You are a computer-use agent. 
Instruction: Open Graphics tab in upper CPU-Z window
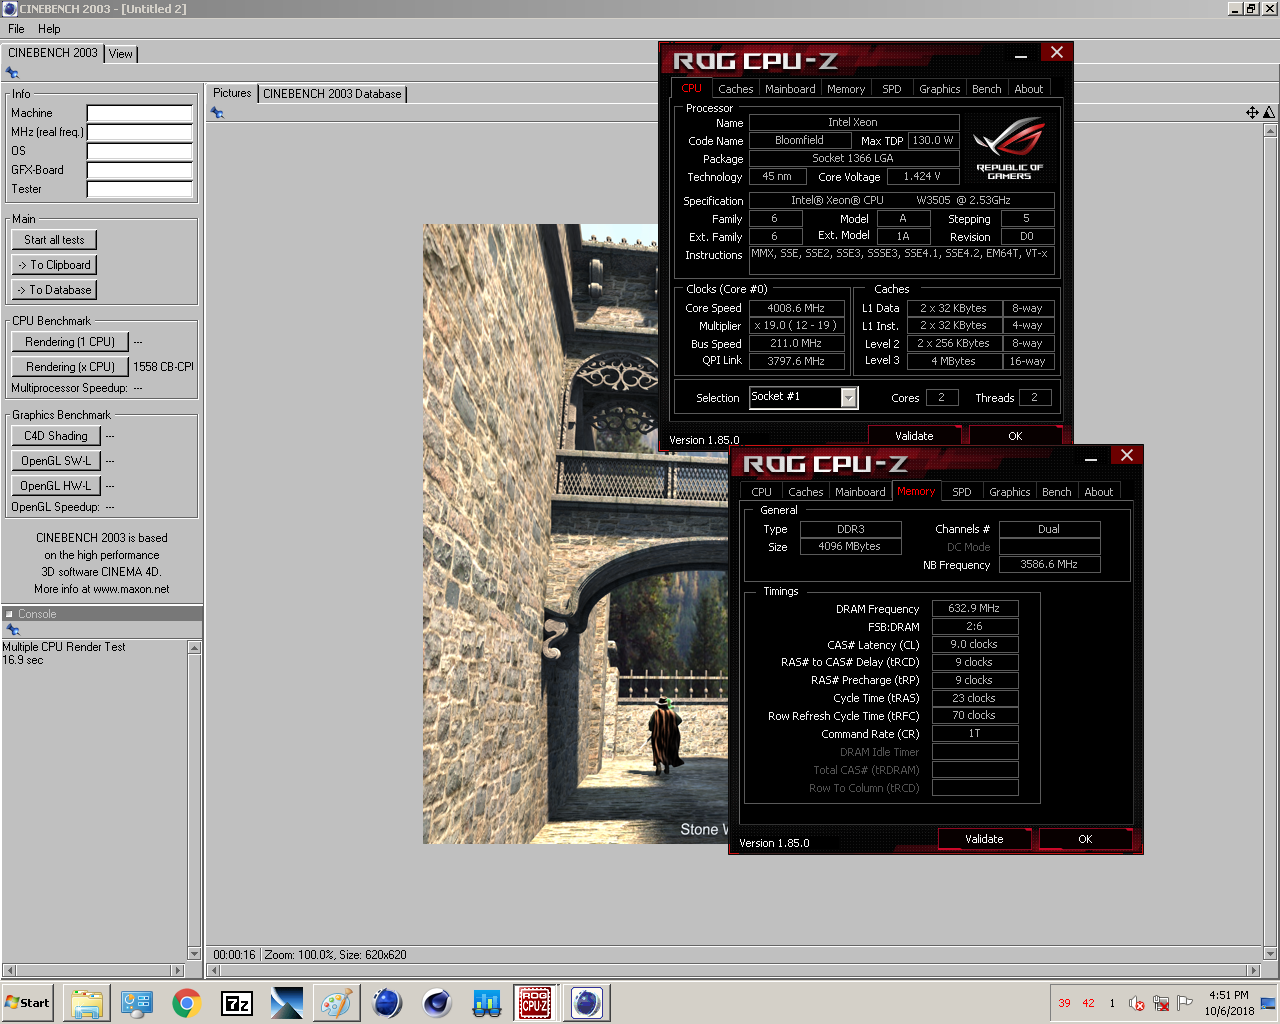[x=940, y=89]
